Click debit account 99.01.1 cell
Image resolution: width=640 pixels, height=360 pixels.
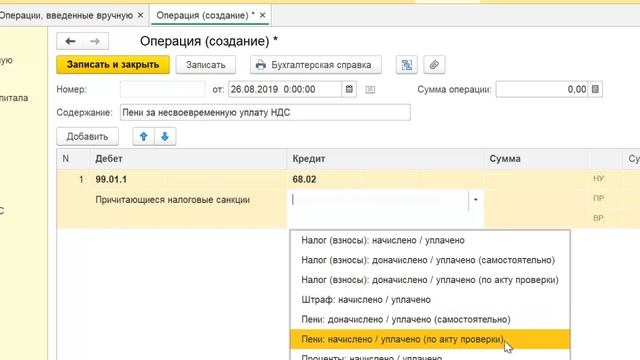188,180
